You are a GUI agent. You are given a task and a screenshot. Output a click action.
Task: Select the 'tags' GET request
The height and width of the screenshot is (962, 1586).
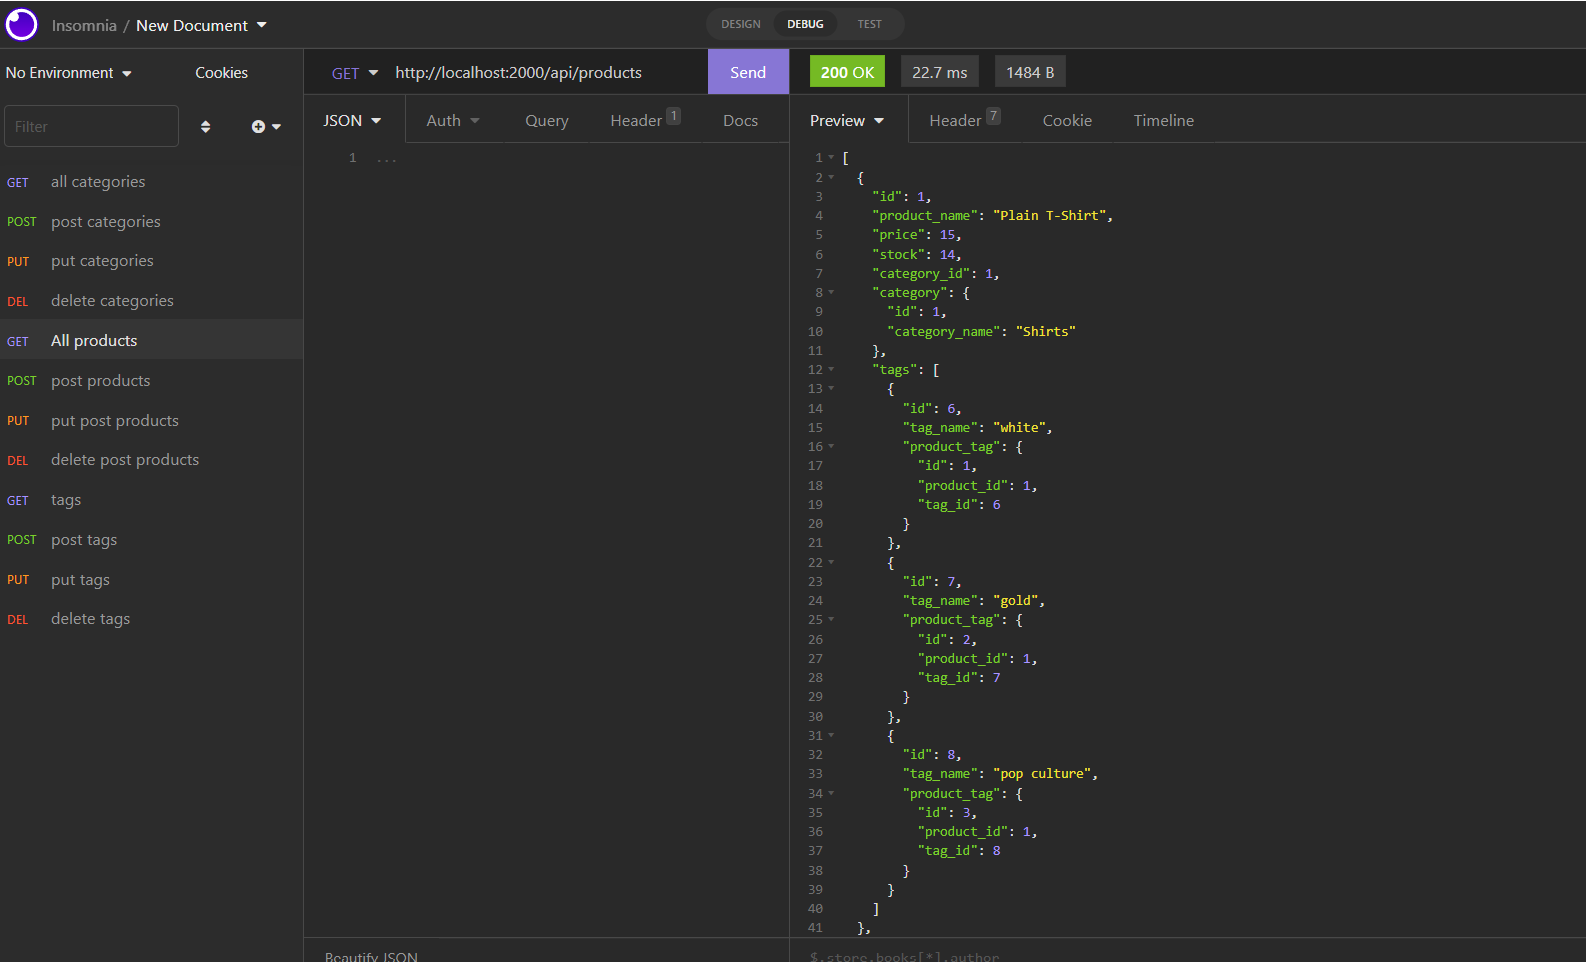(x=151, y=500)
